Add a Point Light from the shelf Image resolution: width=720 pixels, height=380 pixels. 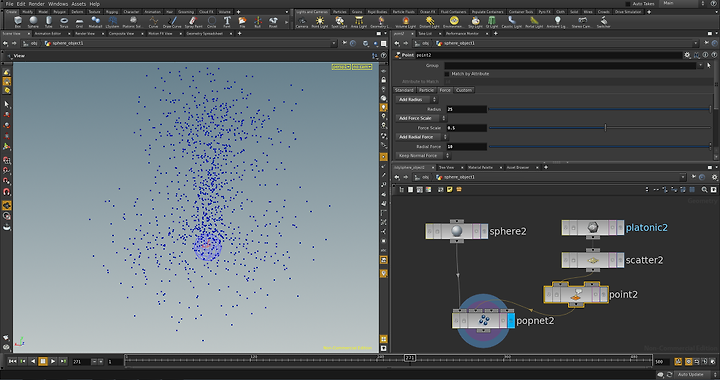point(320,22)
